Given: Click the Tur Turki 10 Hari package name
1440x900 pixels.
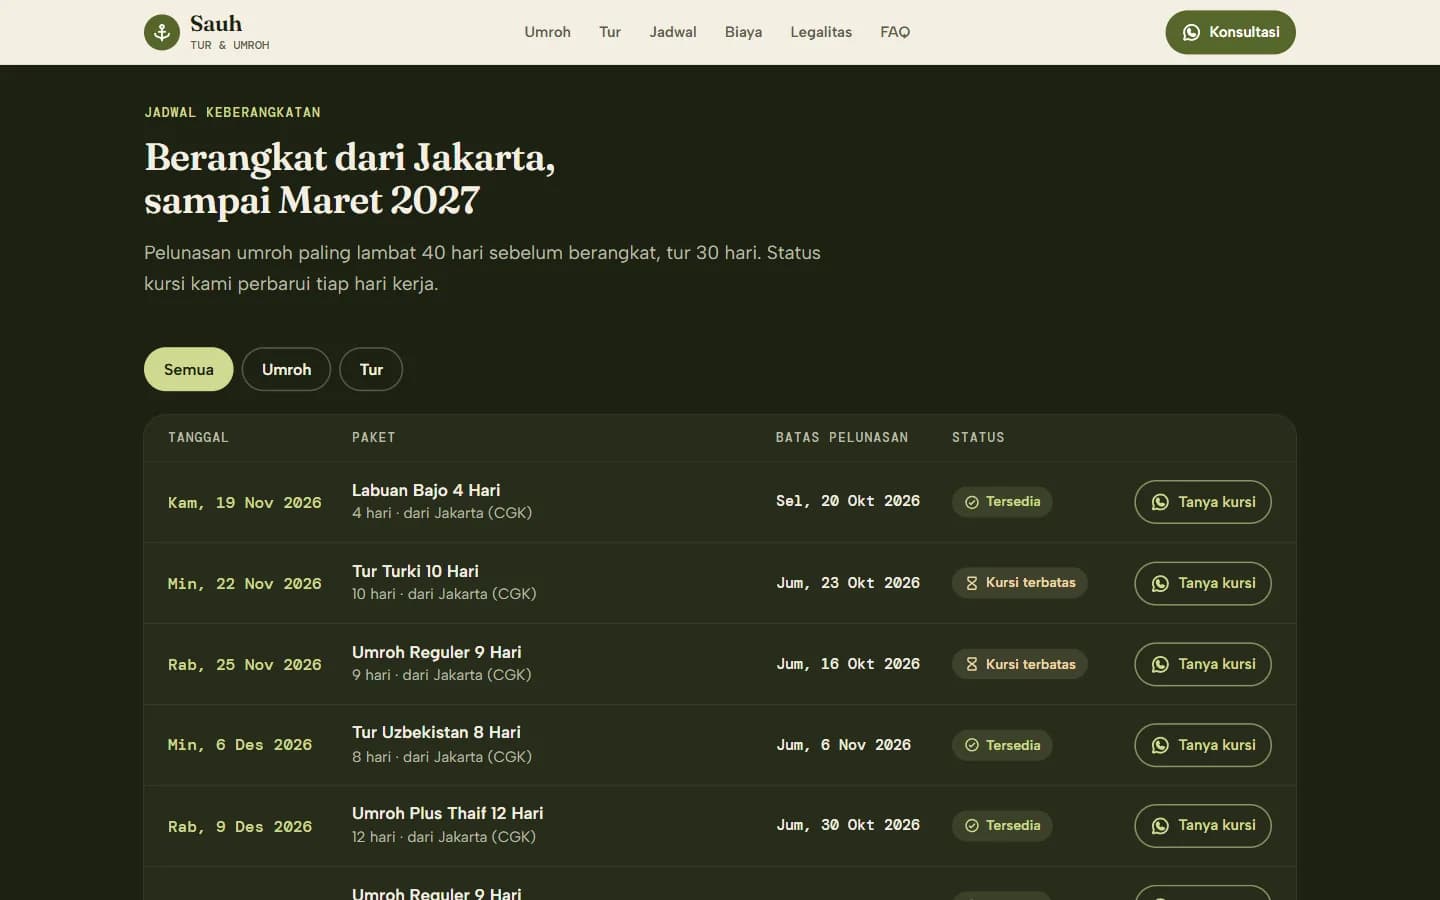Looking at the screenshot, I should coord(415,571).
